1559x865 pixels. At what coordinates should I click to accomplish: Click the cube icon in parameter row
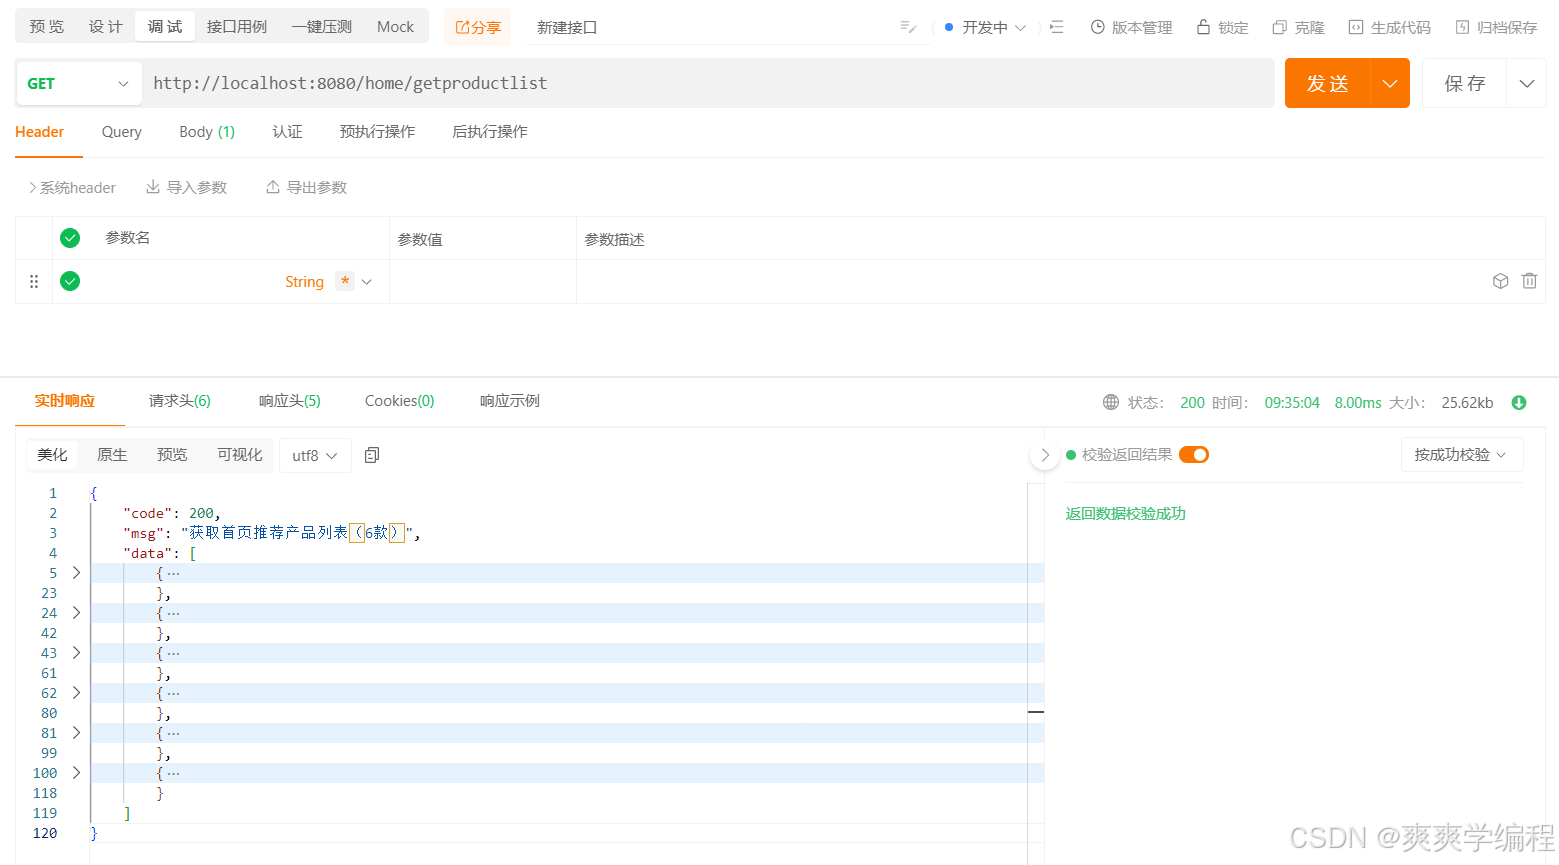(1500, 281)
